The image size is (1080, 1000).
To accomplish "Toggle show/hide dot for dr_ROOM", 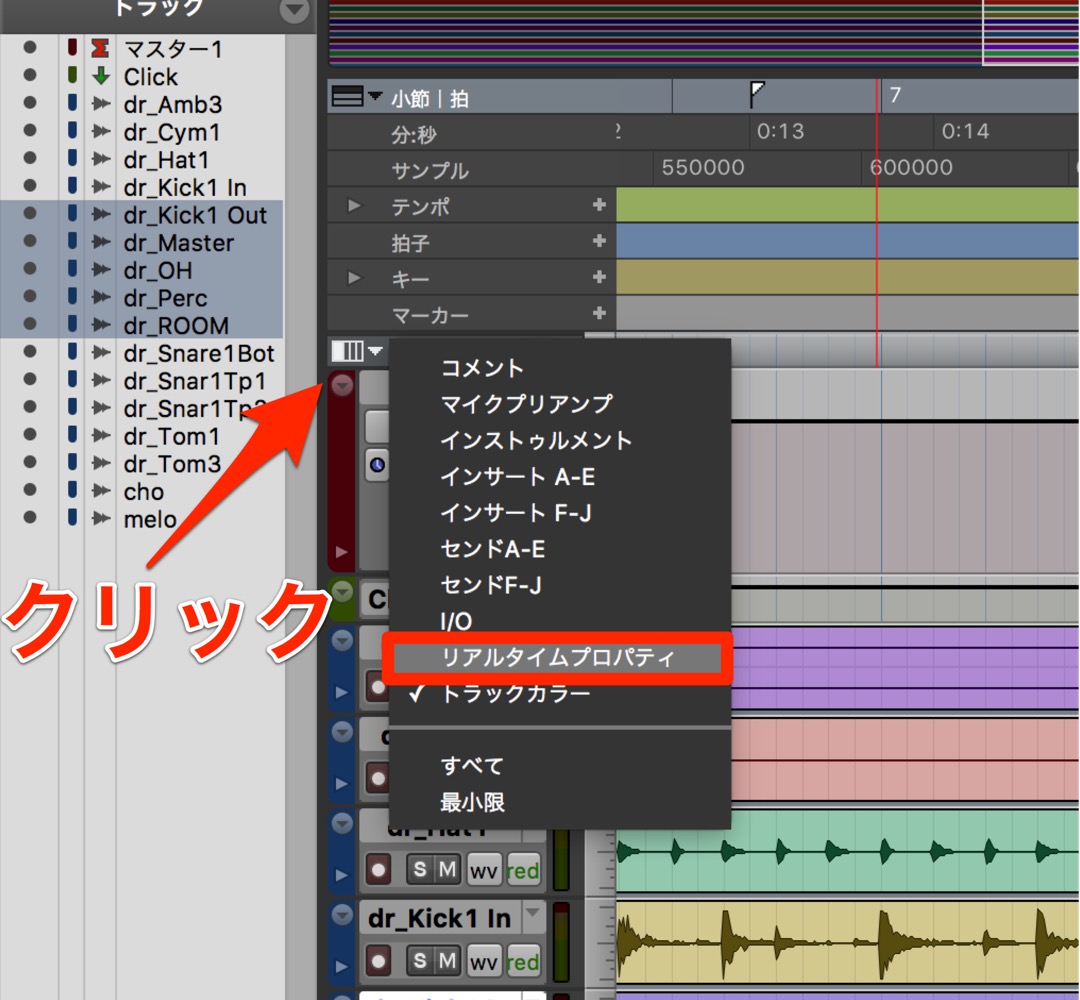I will pos(30,323).
